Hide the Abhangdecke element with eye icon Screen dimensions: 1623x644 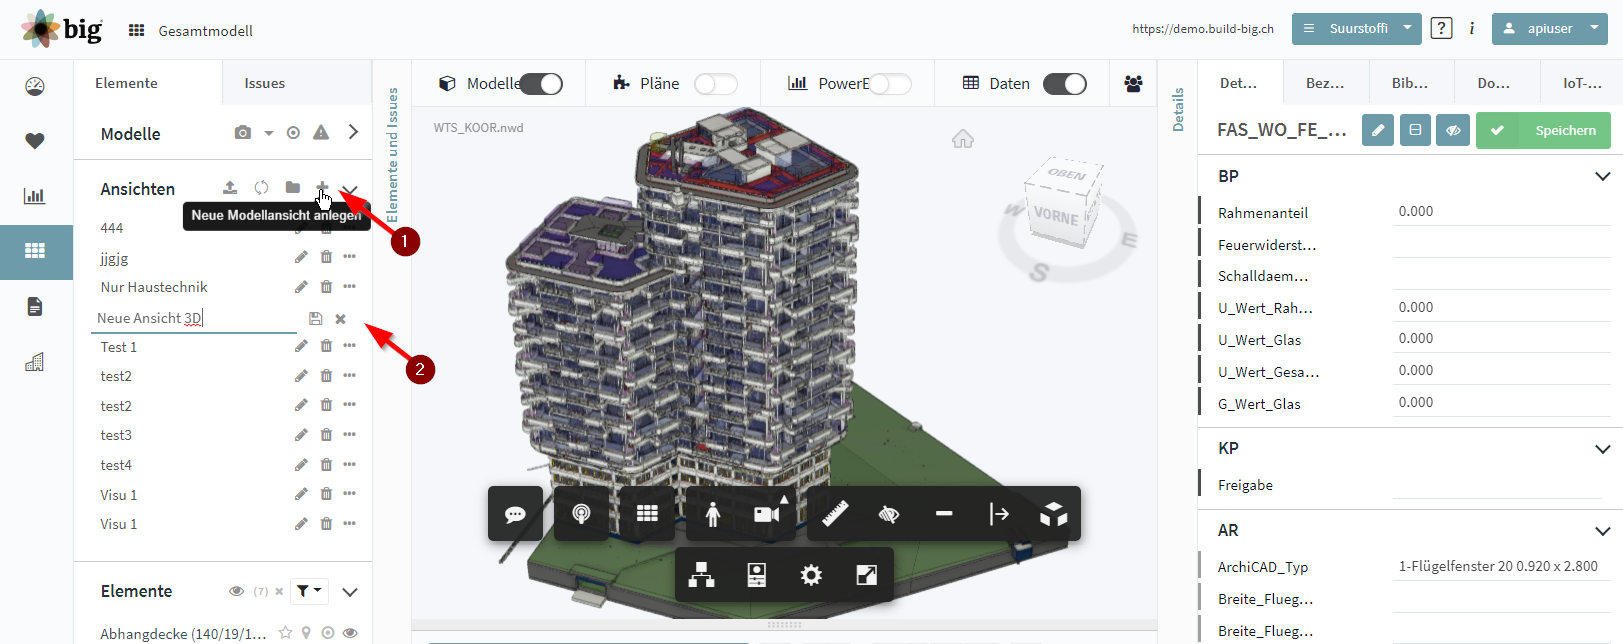tap(350, 633)
